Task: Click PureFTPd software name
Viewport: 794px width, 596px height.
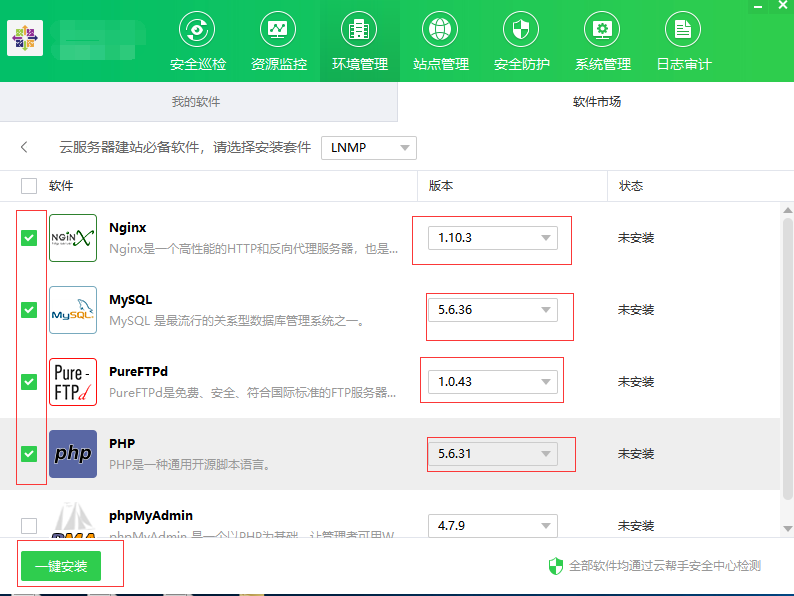Action: tap(138, 371)
